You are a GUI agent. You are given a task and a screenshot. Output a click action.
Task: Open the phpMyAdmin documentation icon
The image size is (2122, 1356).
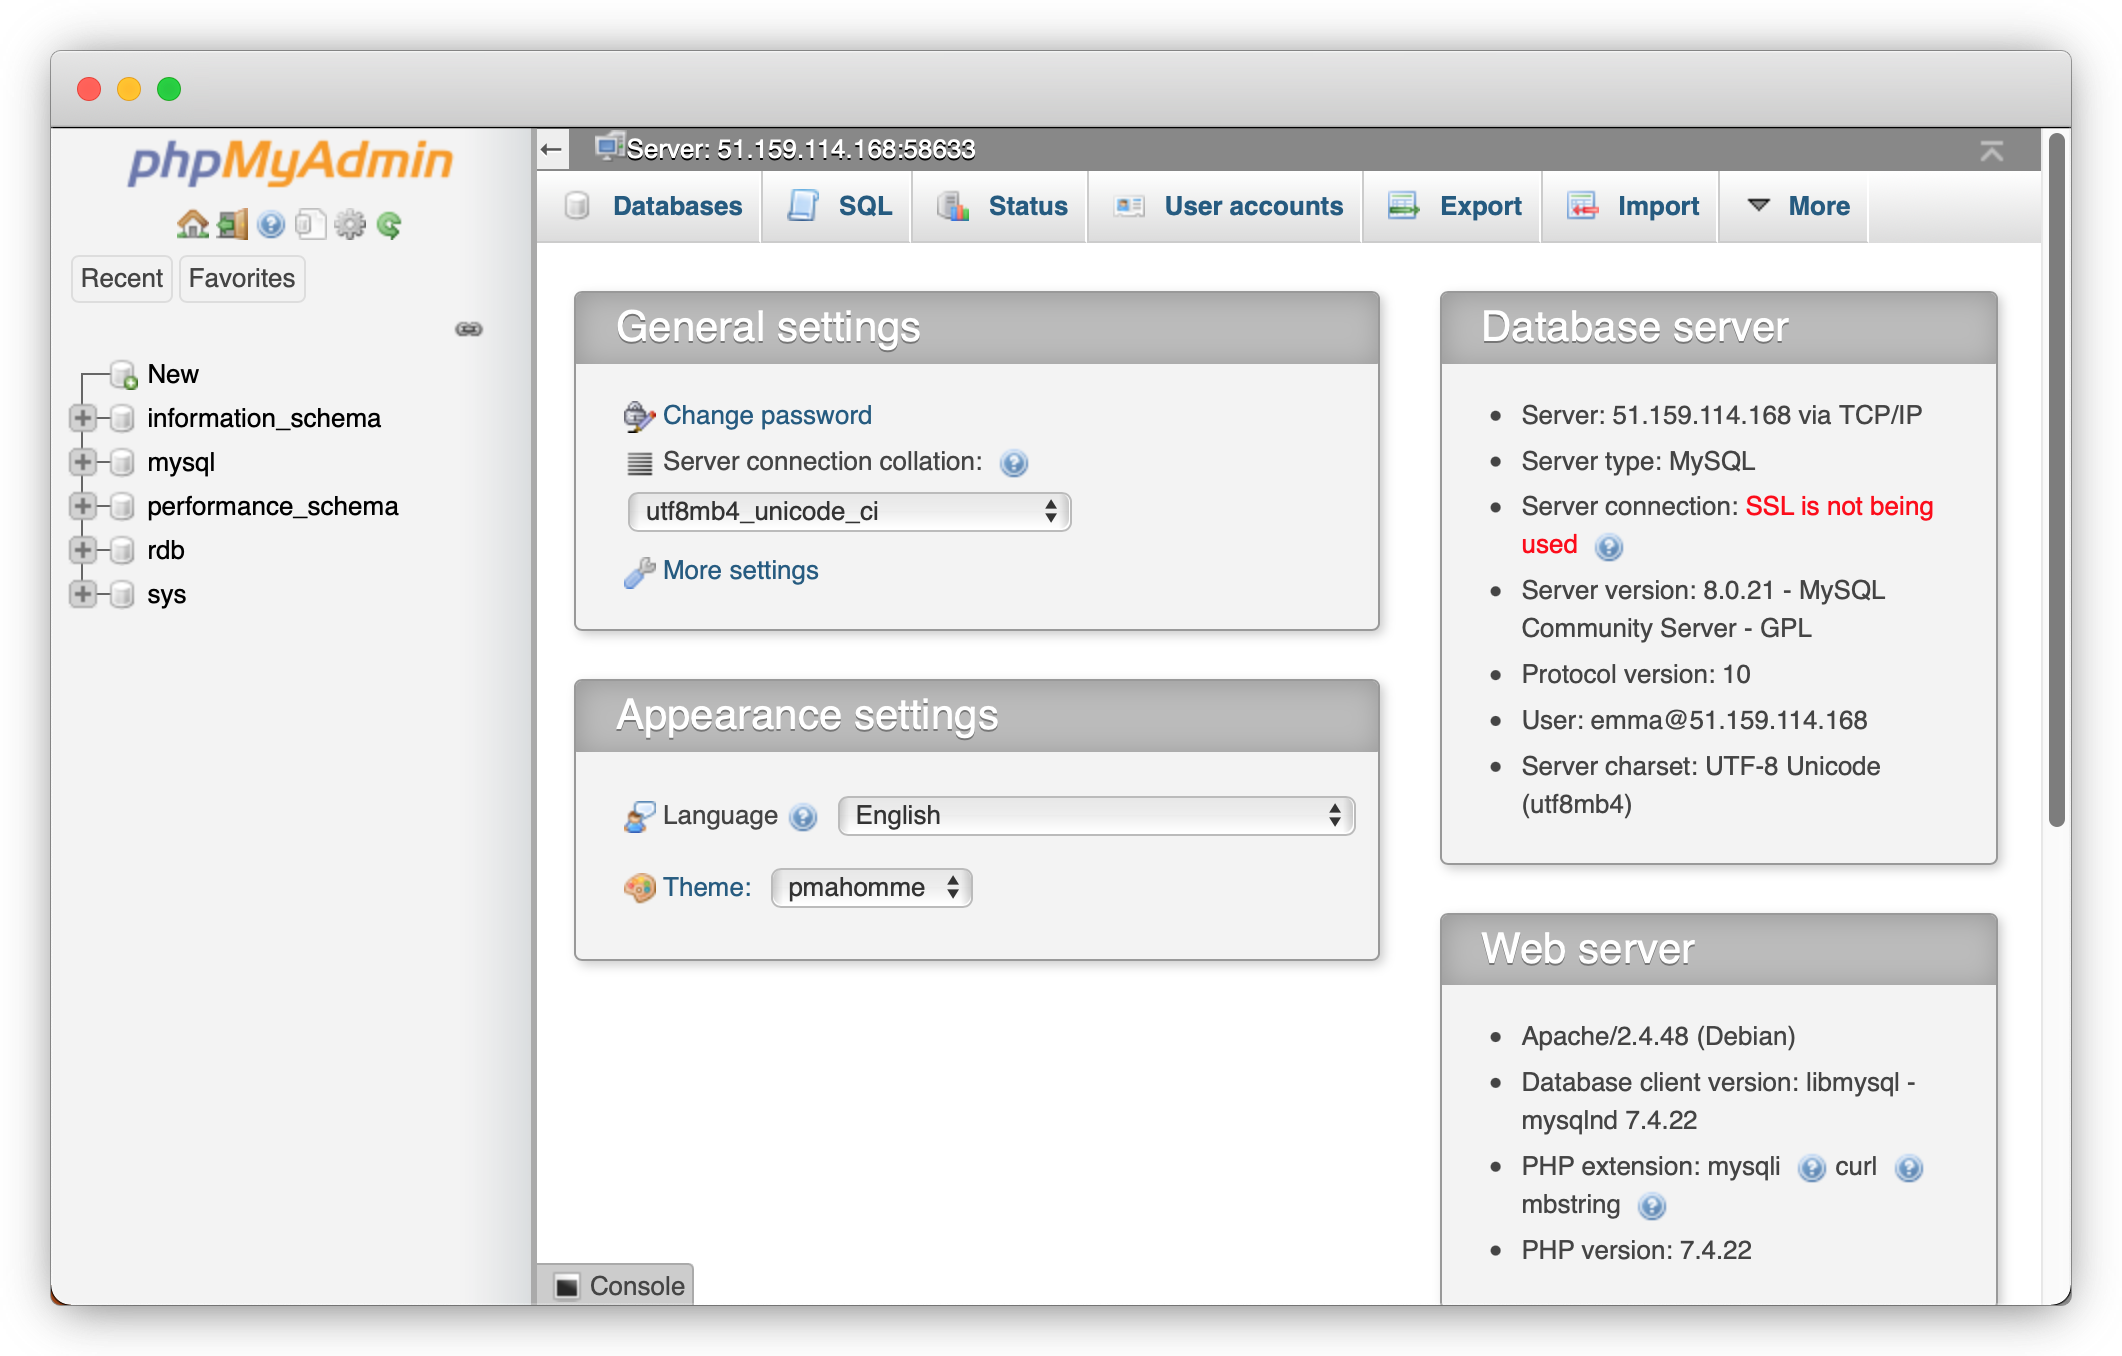point(271,224)
